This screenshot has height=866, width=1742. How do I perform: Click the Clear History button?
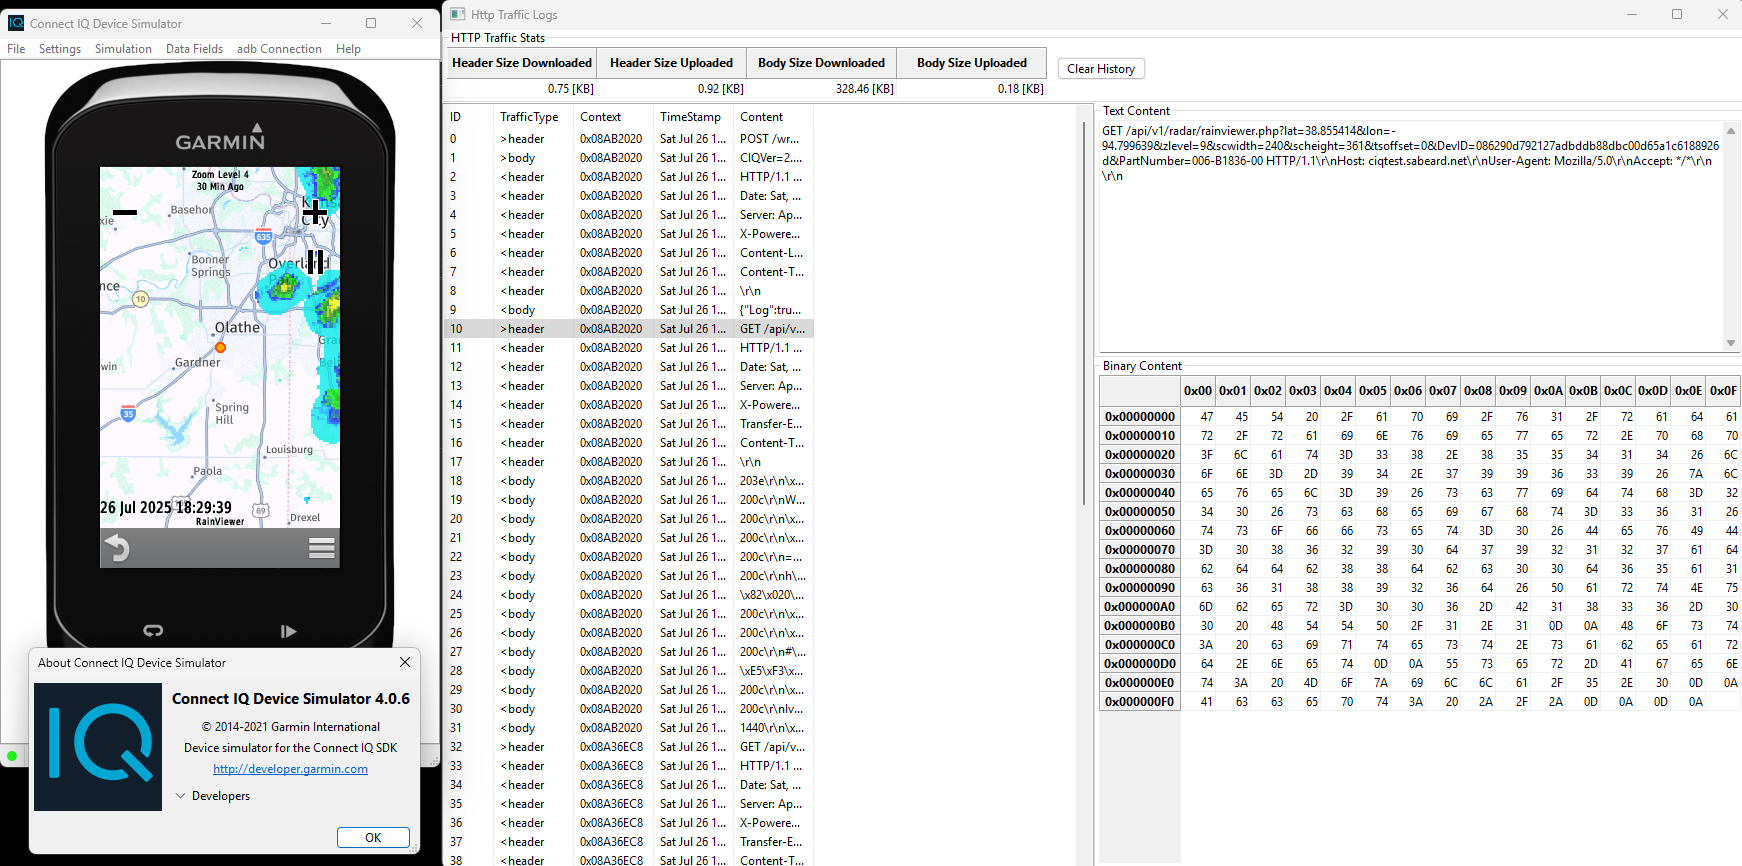coord(1101,69)
